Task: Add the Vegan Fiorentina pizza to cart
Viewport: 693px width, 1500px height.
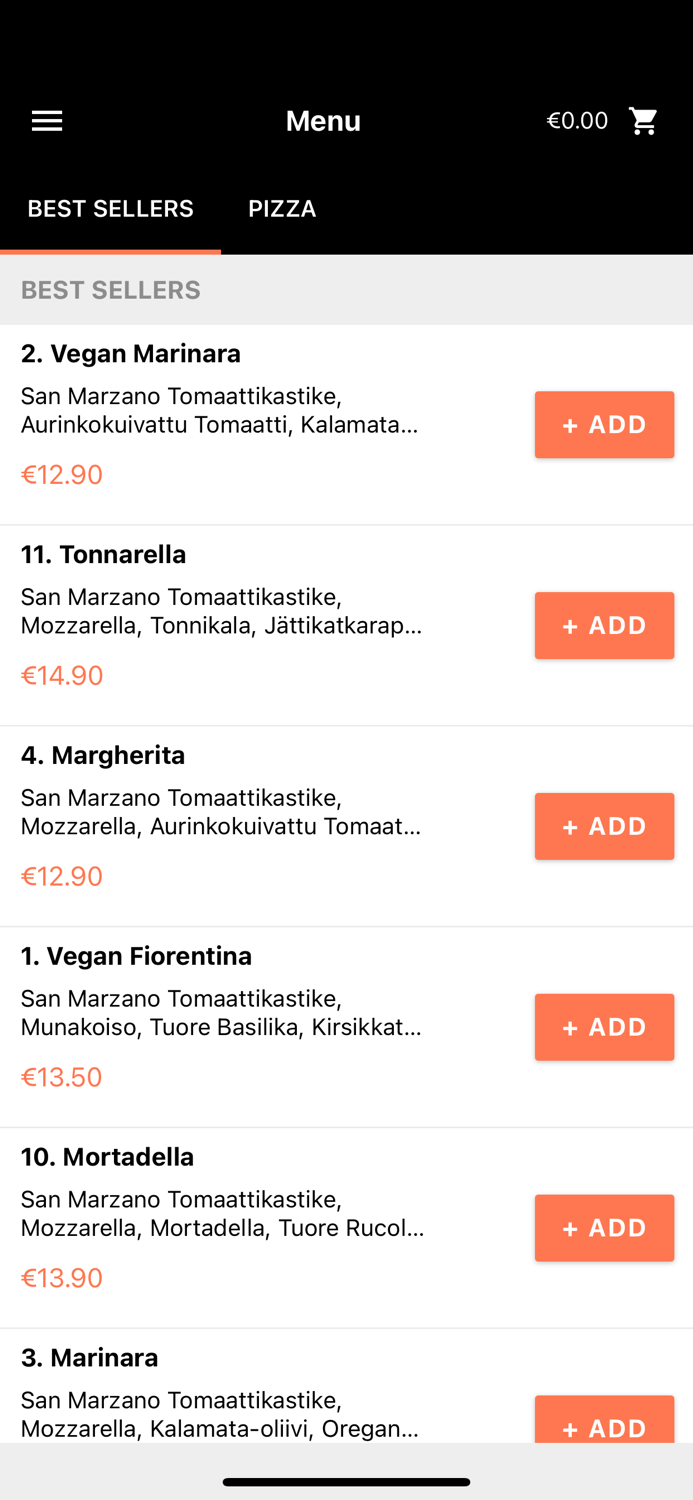Action: point(604,1026)
